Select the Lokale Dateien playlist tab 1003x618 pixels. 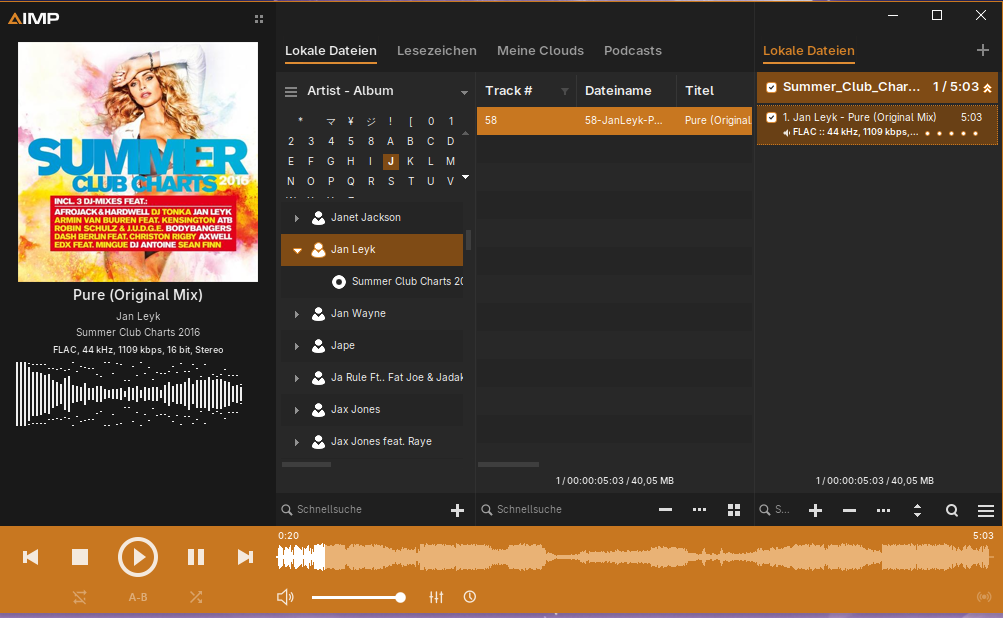click(809, 51)
